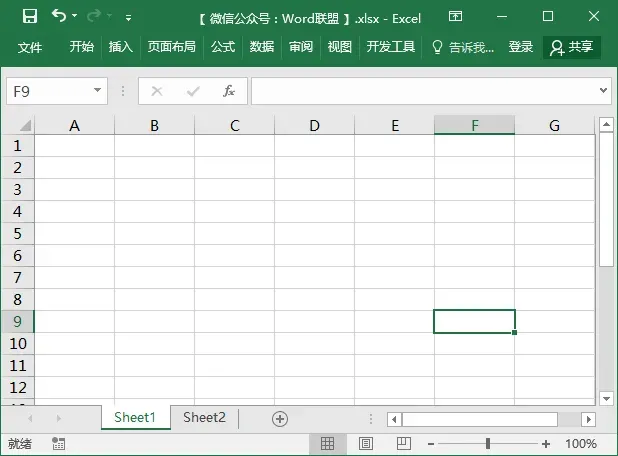Click the Ribbon Display Options icon
The width and height of the screenshot is (618, 456).
(x=455, y=16)
